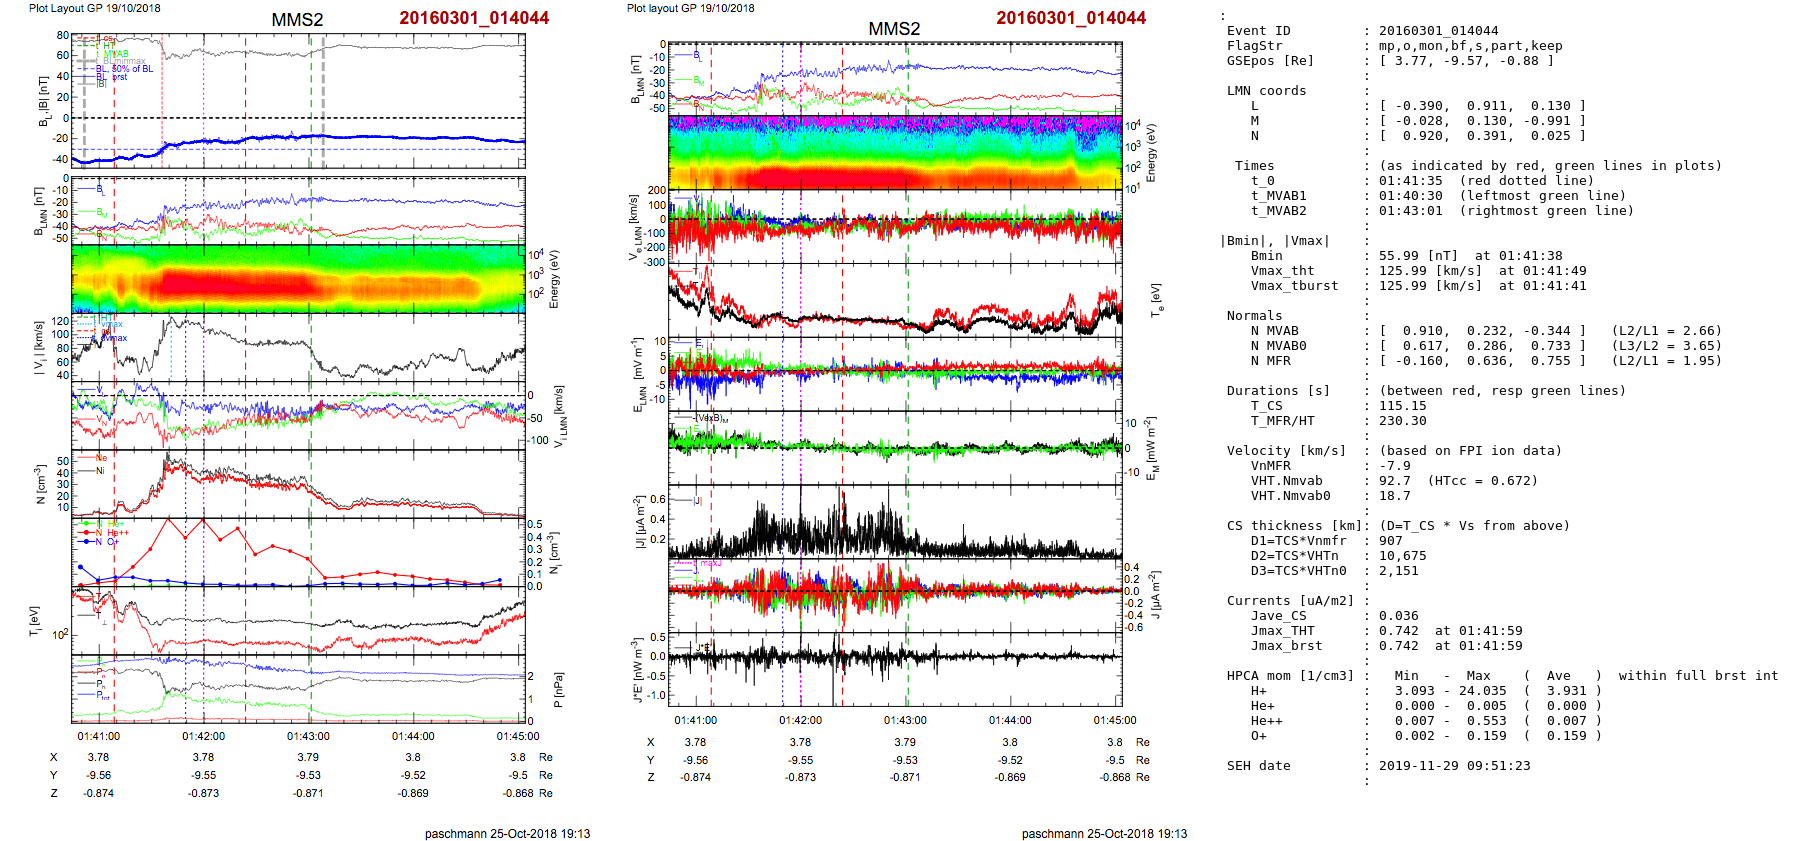The width and height of the screenshot is (1804, 841).
Task: Select the D2 thickness value '10,675'
Action: (x=1402, y=556)
